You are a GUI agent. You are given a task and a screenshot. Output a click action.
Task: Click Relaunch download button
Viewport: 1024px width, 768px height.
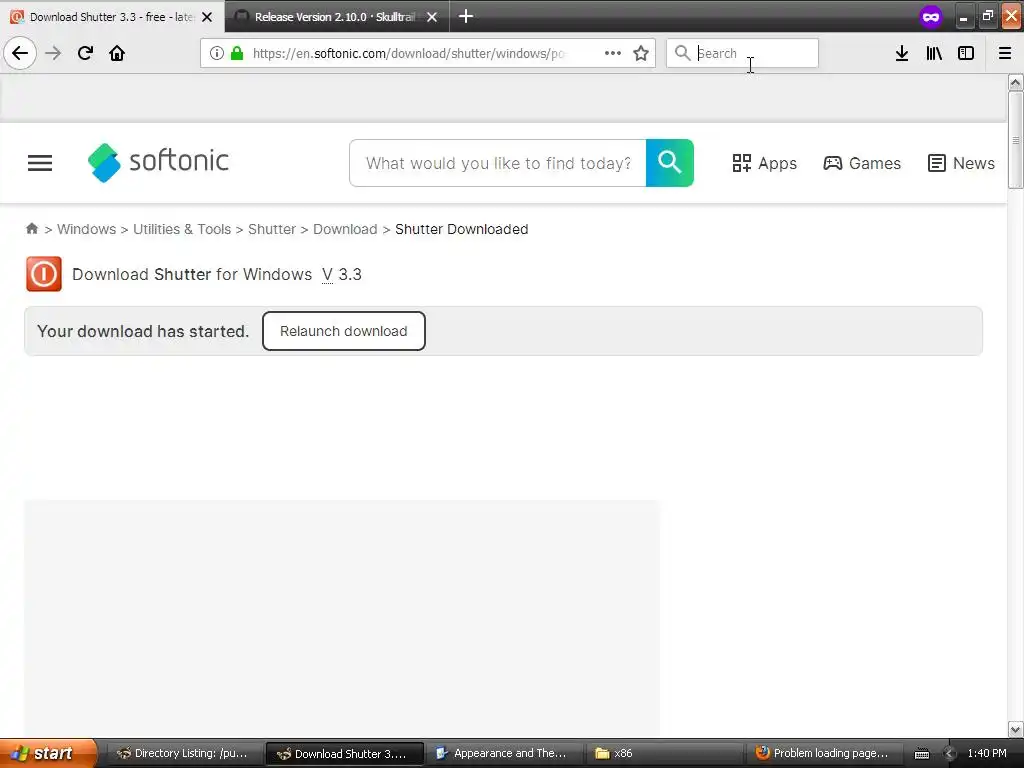coord(344,331)
